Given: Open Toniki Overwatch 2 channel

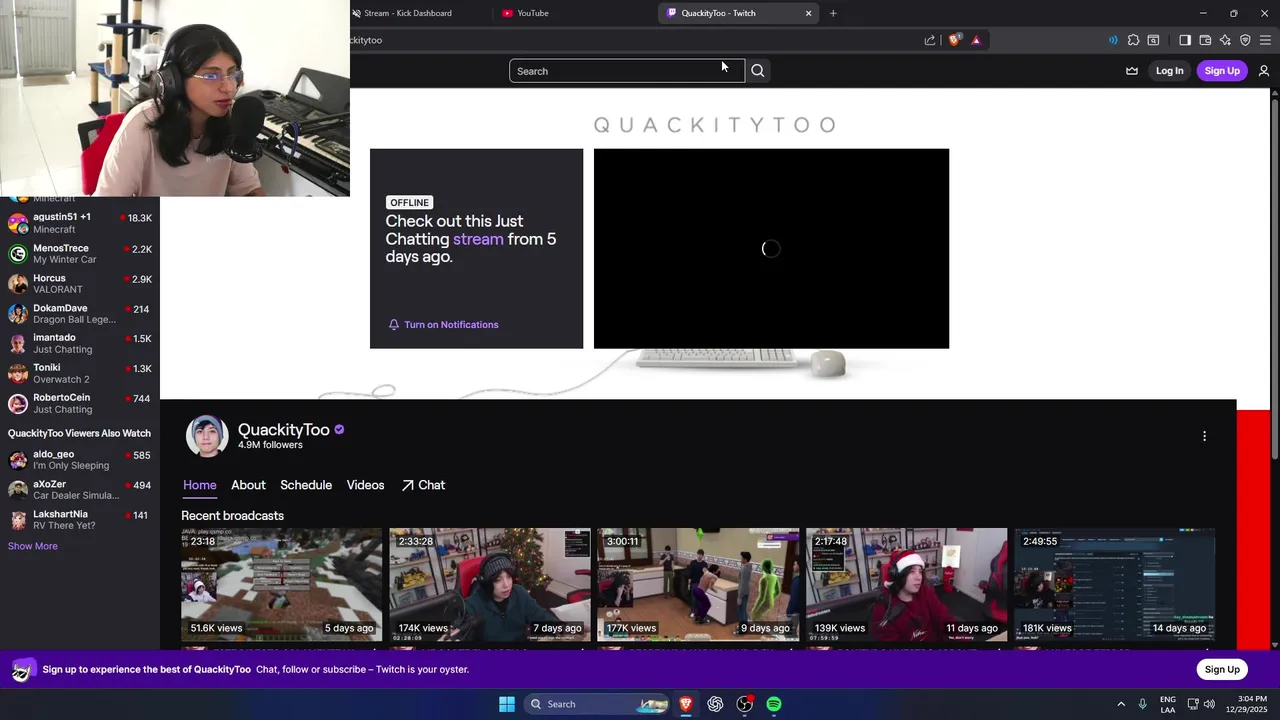Looking at the screenshot, I should (80, 373).
